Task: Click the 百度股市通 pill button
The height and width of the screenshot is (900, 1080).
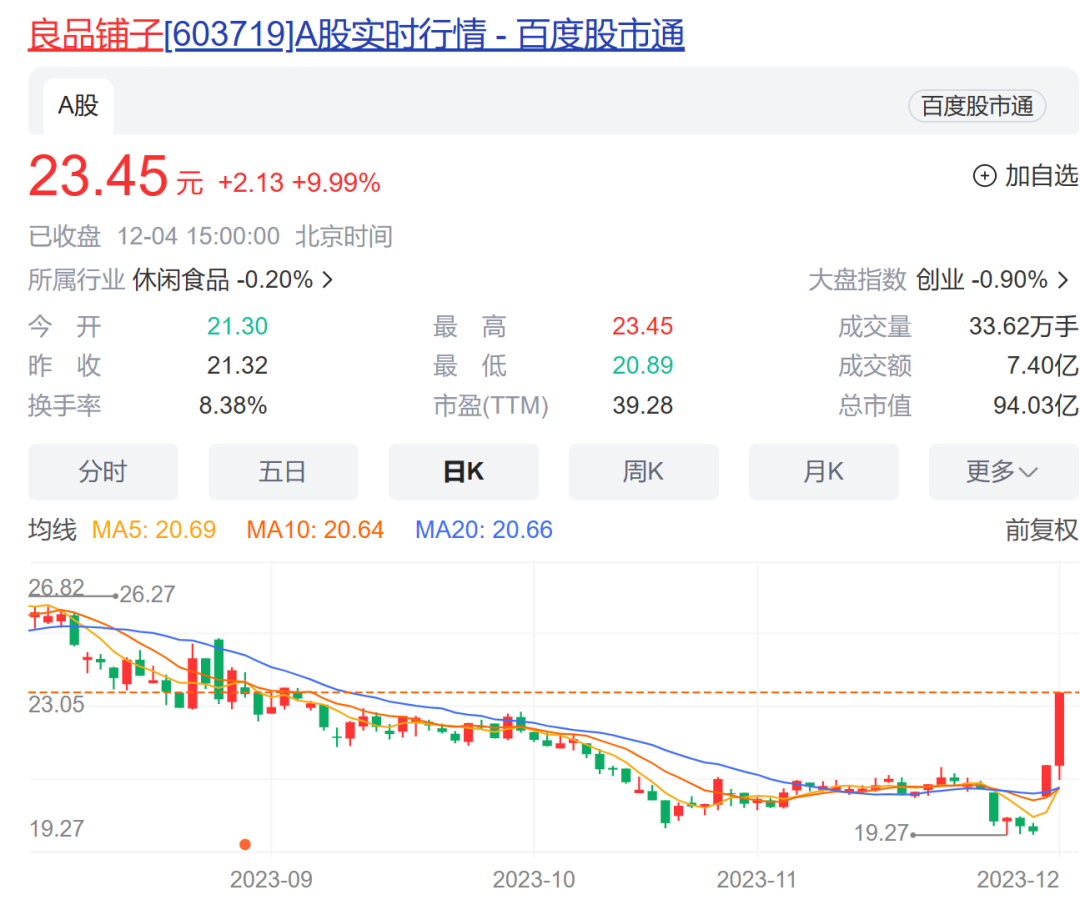Action: (977, 106)
